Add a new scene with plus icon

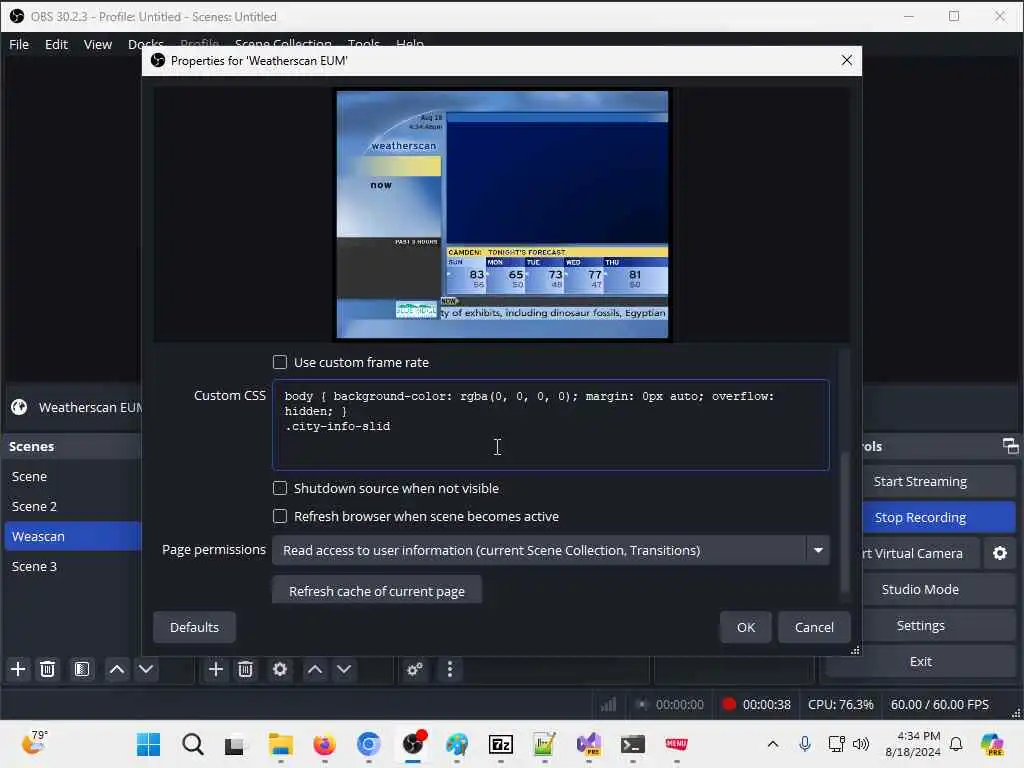click(18, 669)
